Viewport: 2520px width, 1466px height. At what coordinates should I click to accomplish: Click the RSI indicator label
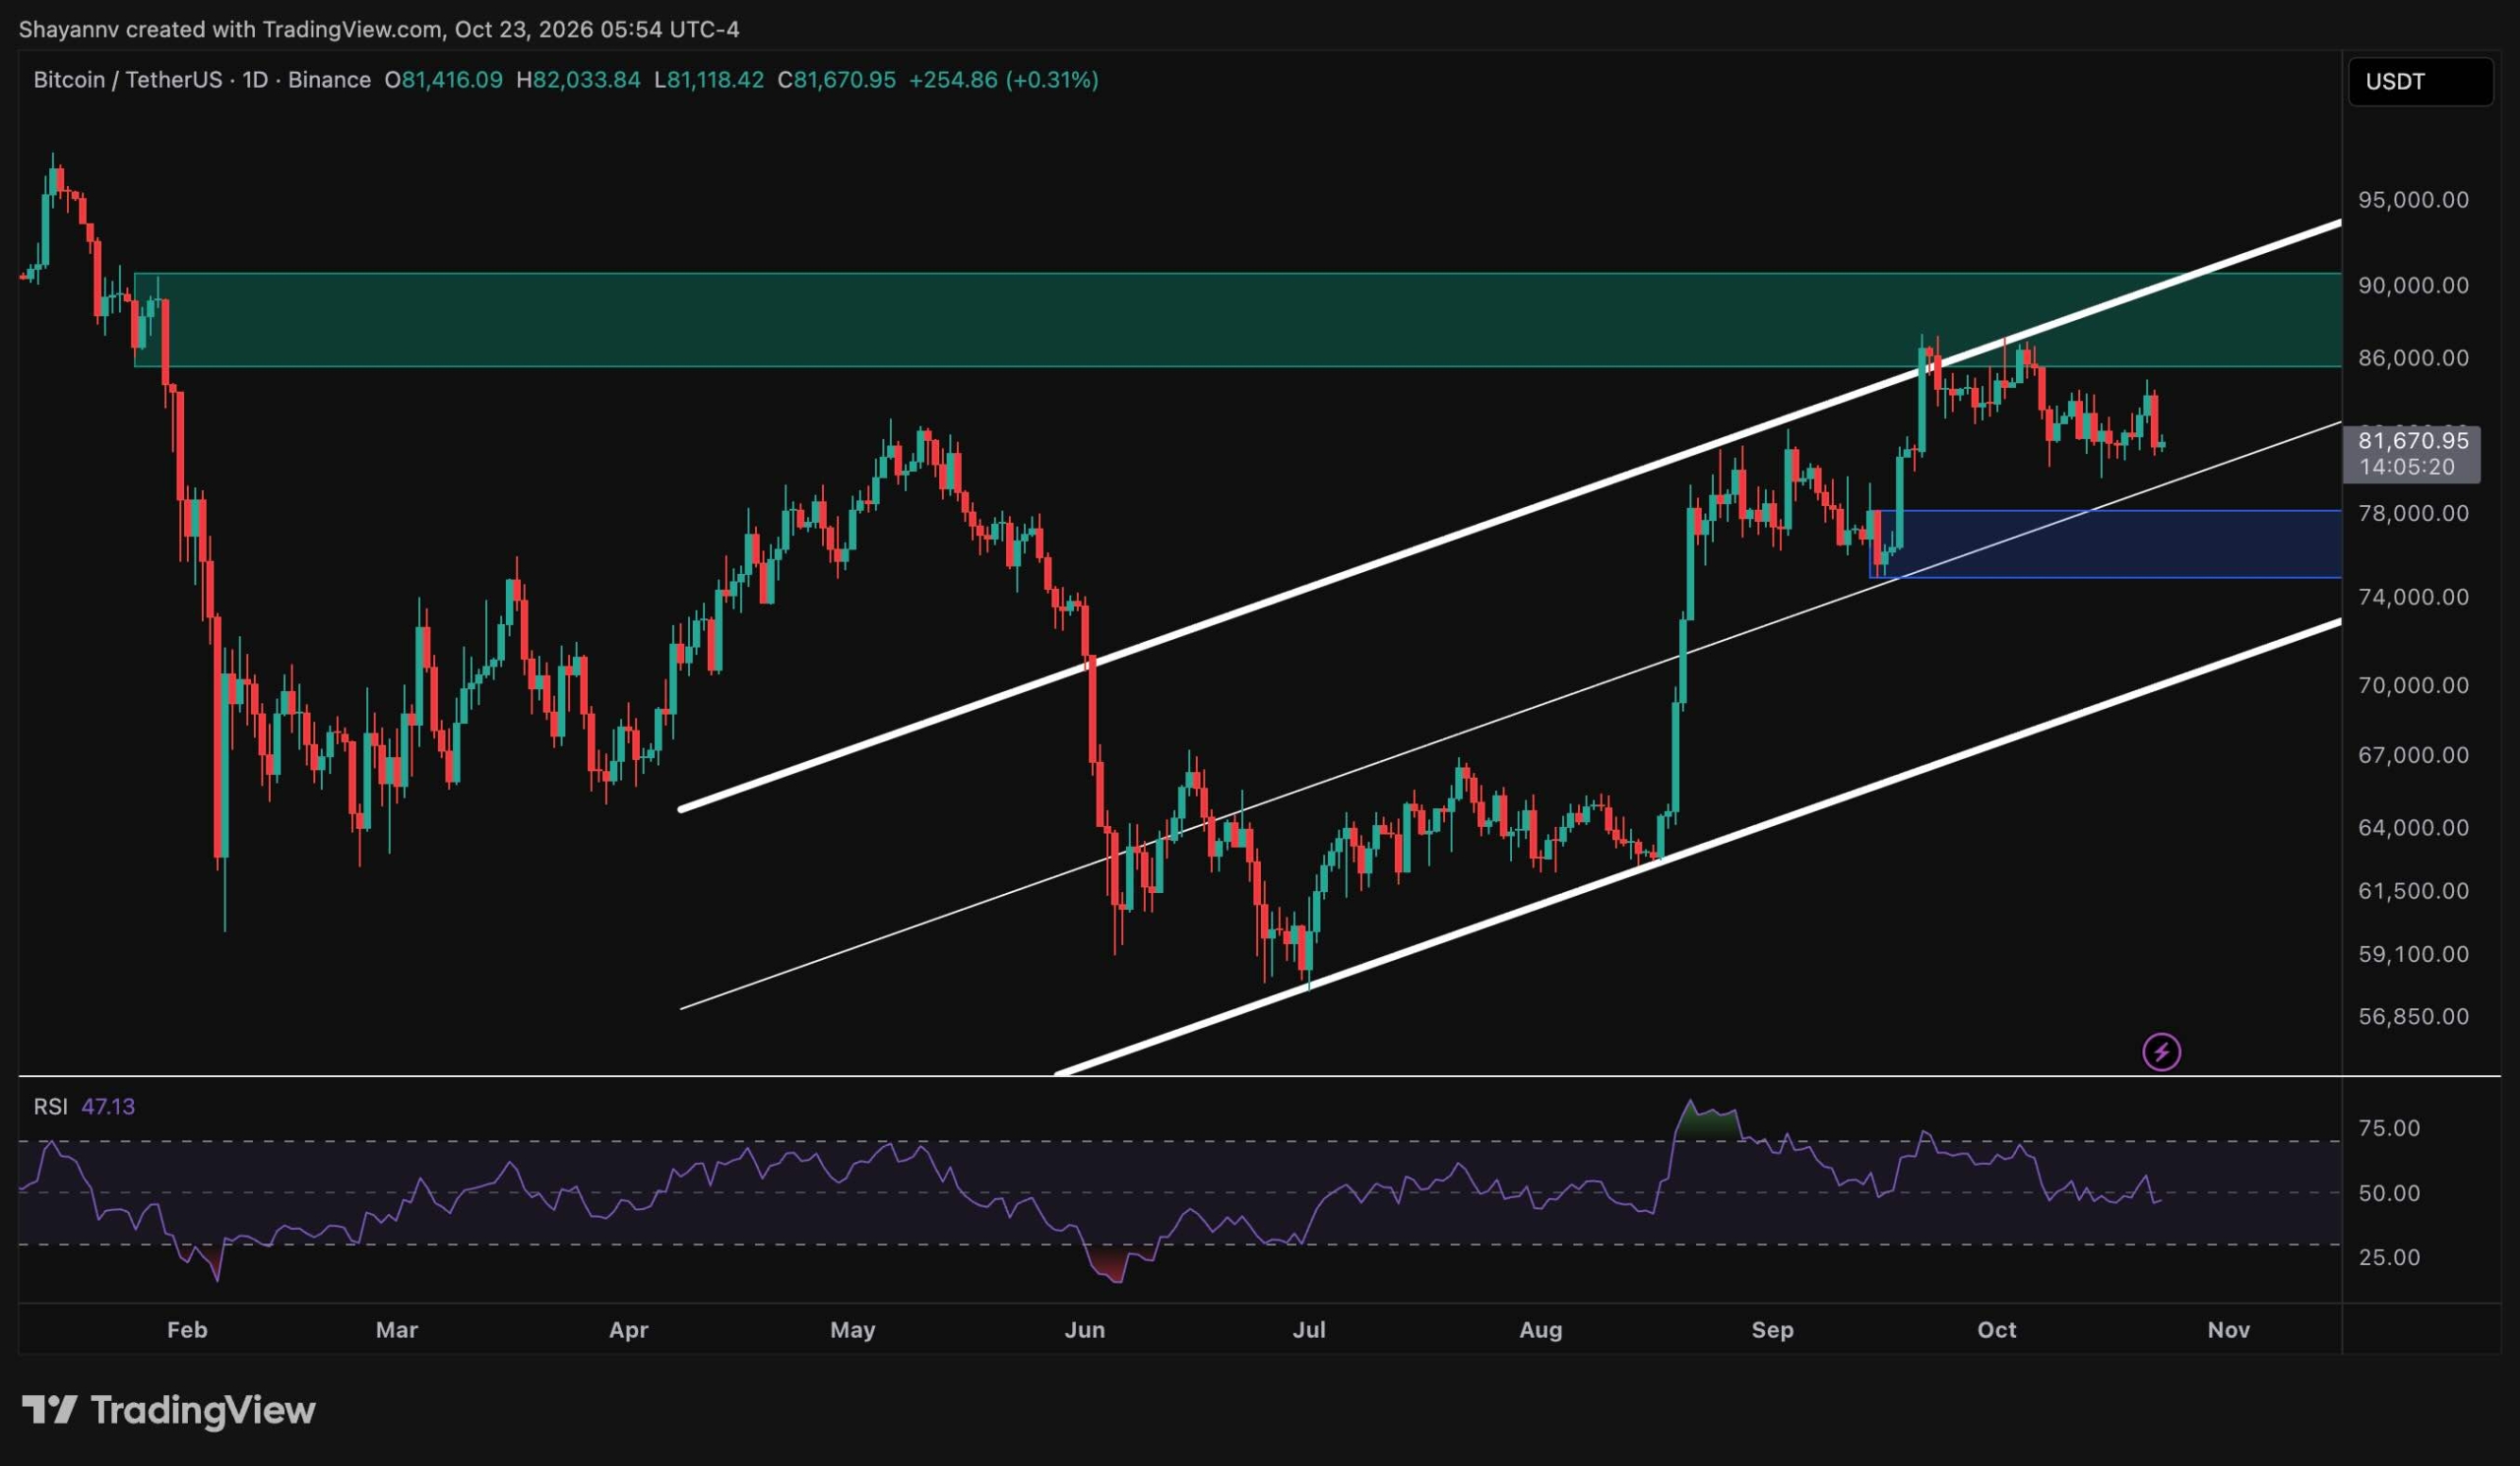(50, 1106)
